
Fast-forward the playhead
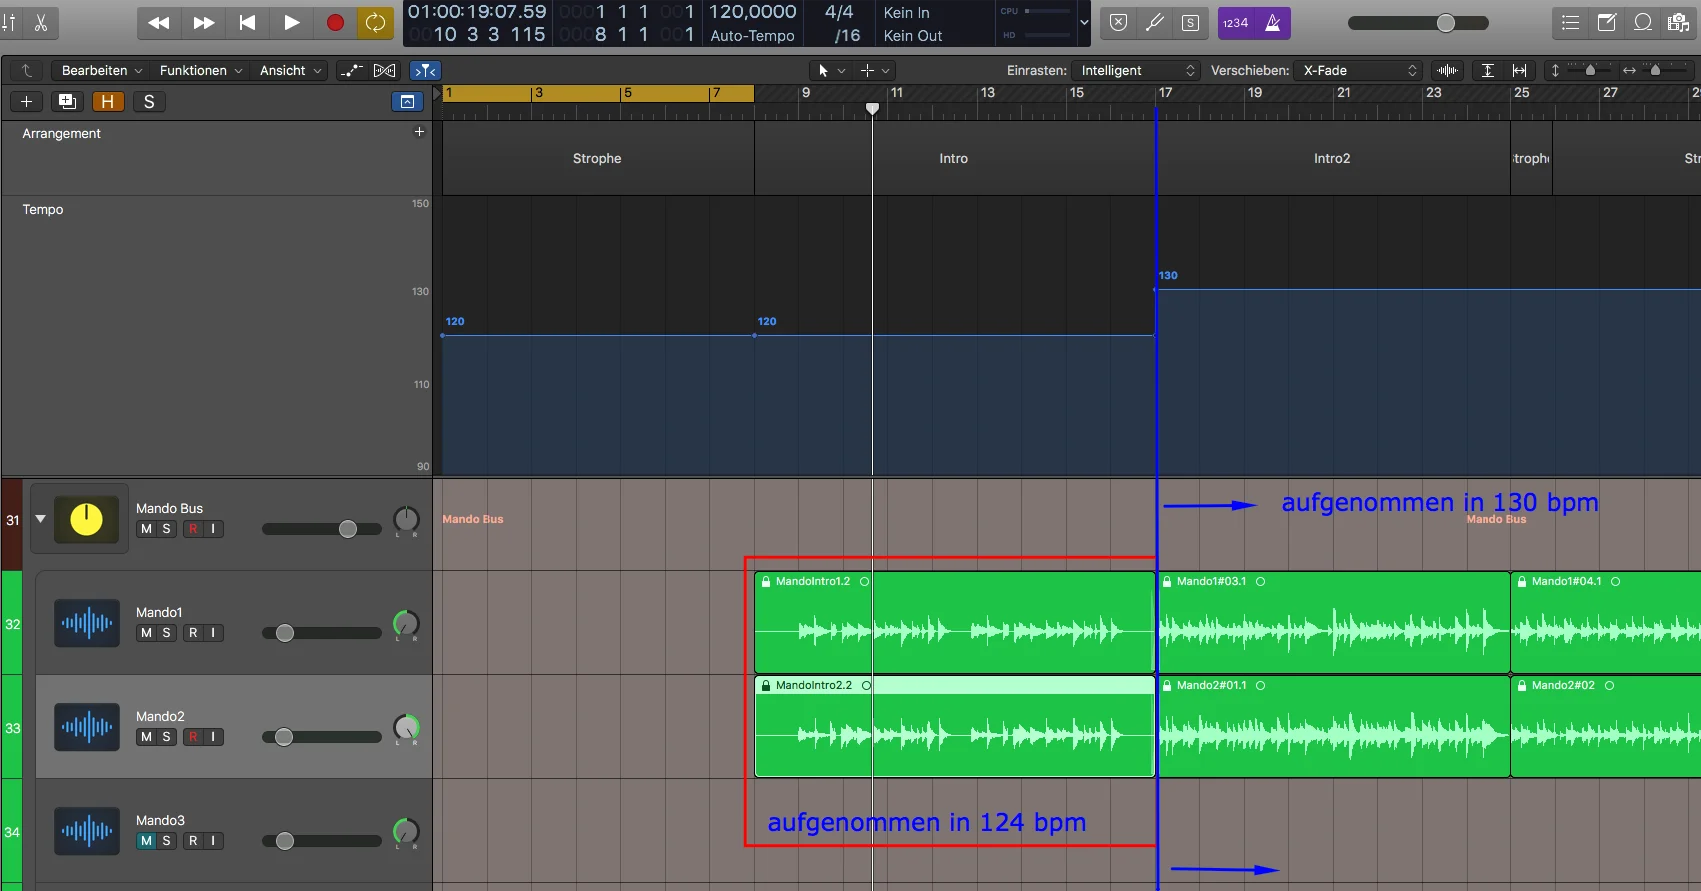point(203,22)
